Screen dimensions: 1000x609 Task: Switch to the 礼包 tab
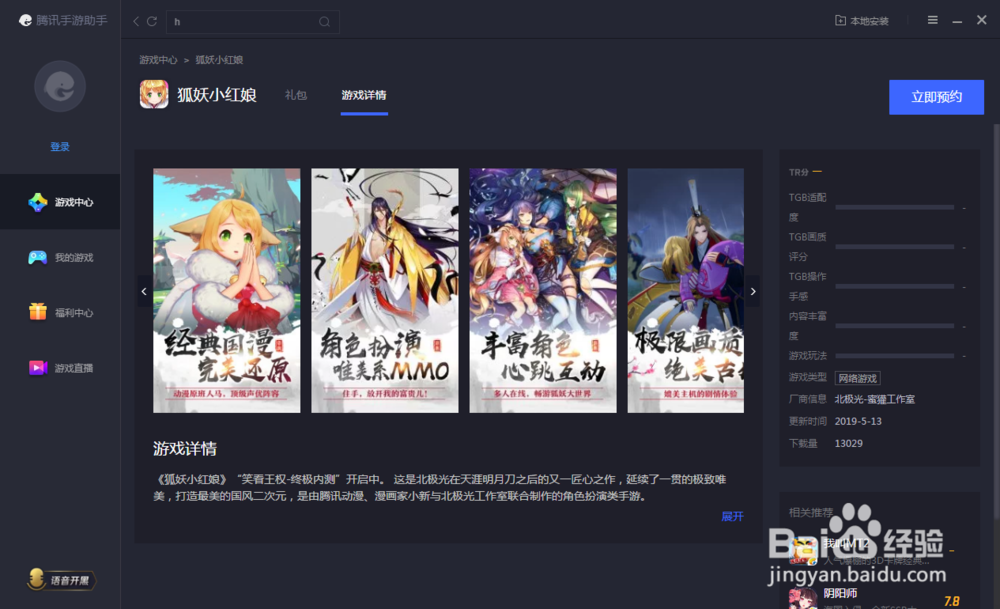296,95
